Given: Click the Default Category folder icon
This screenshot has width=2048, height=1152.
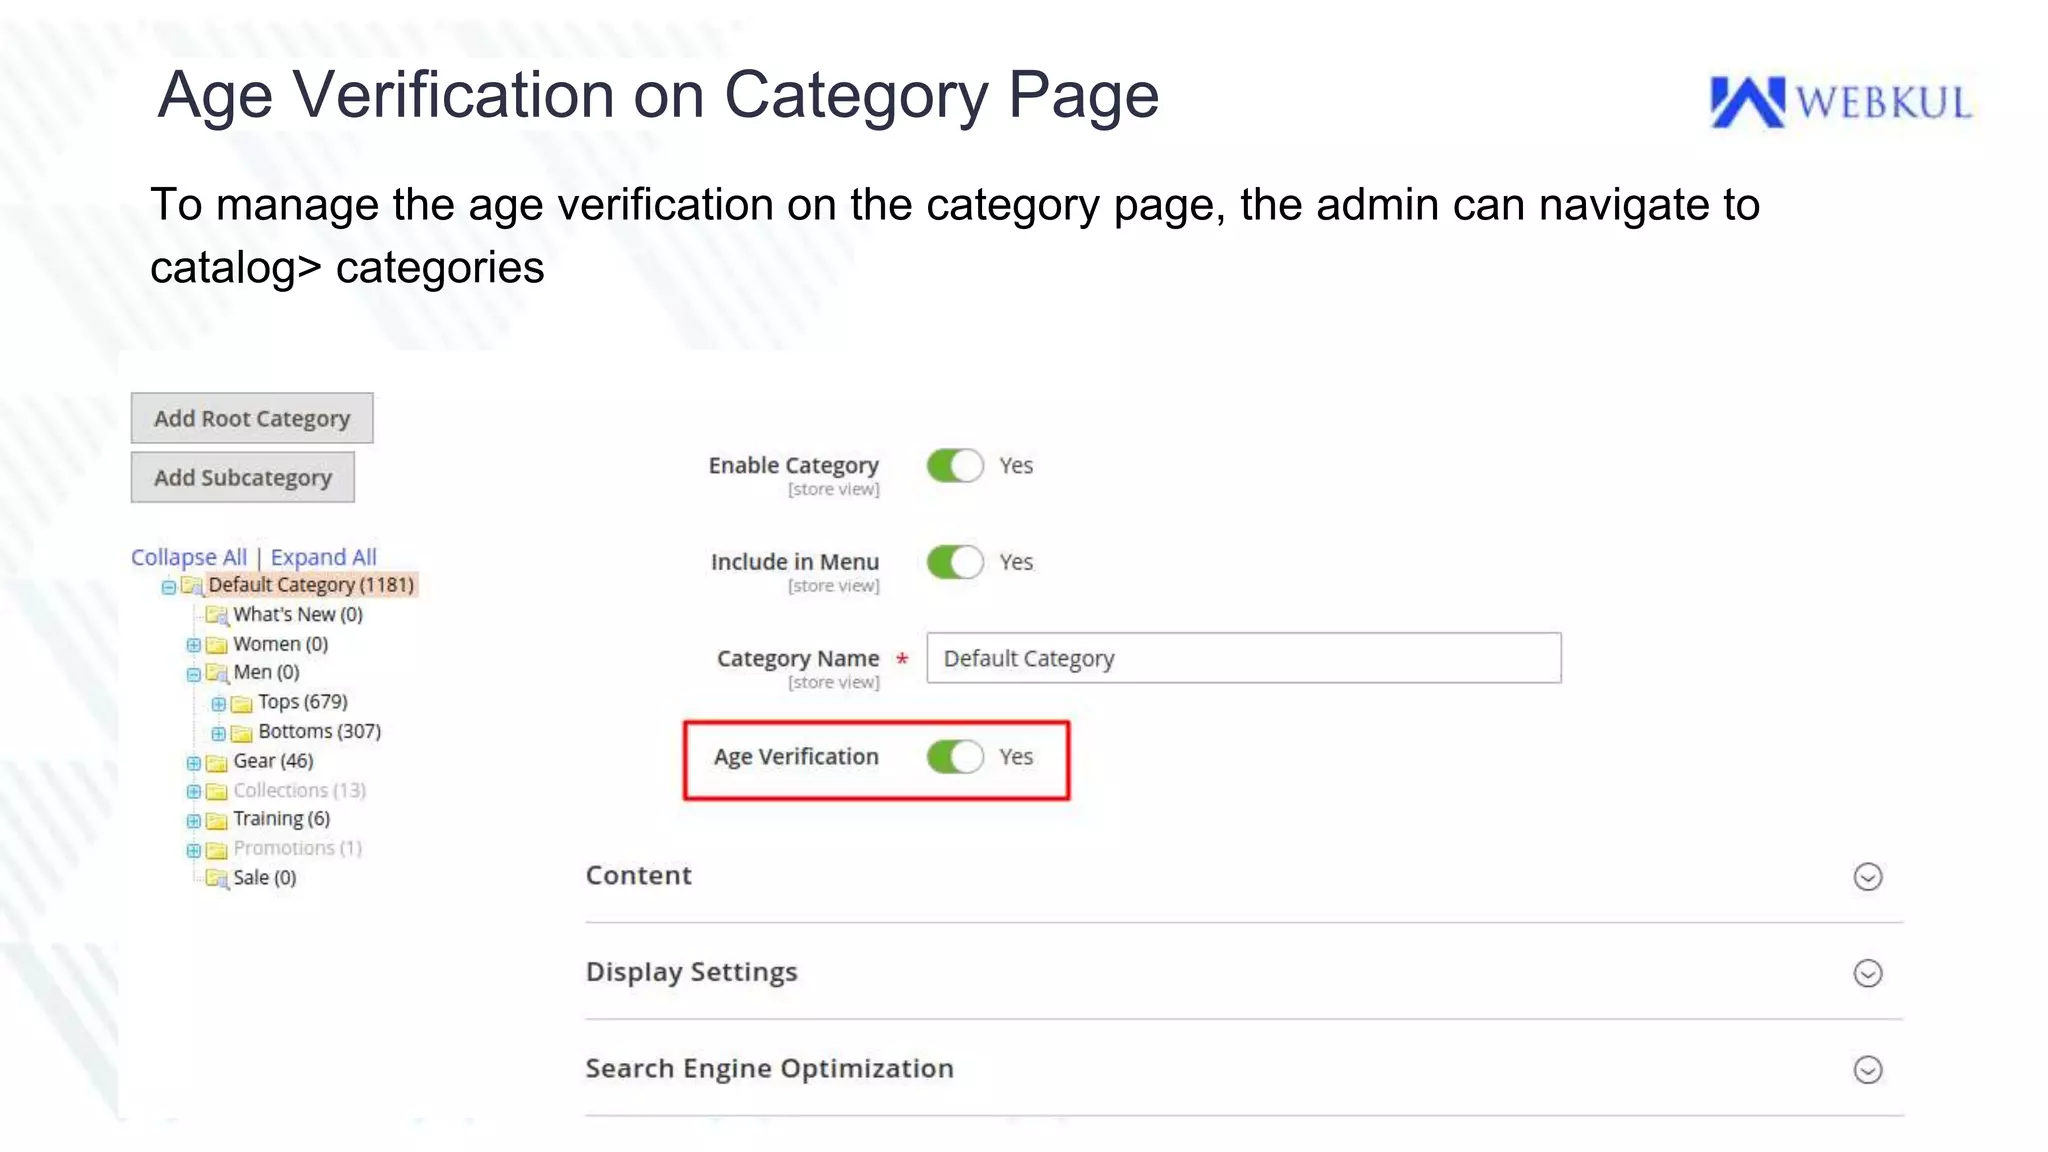Looking at the screenshot, I should 191,586.
